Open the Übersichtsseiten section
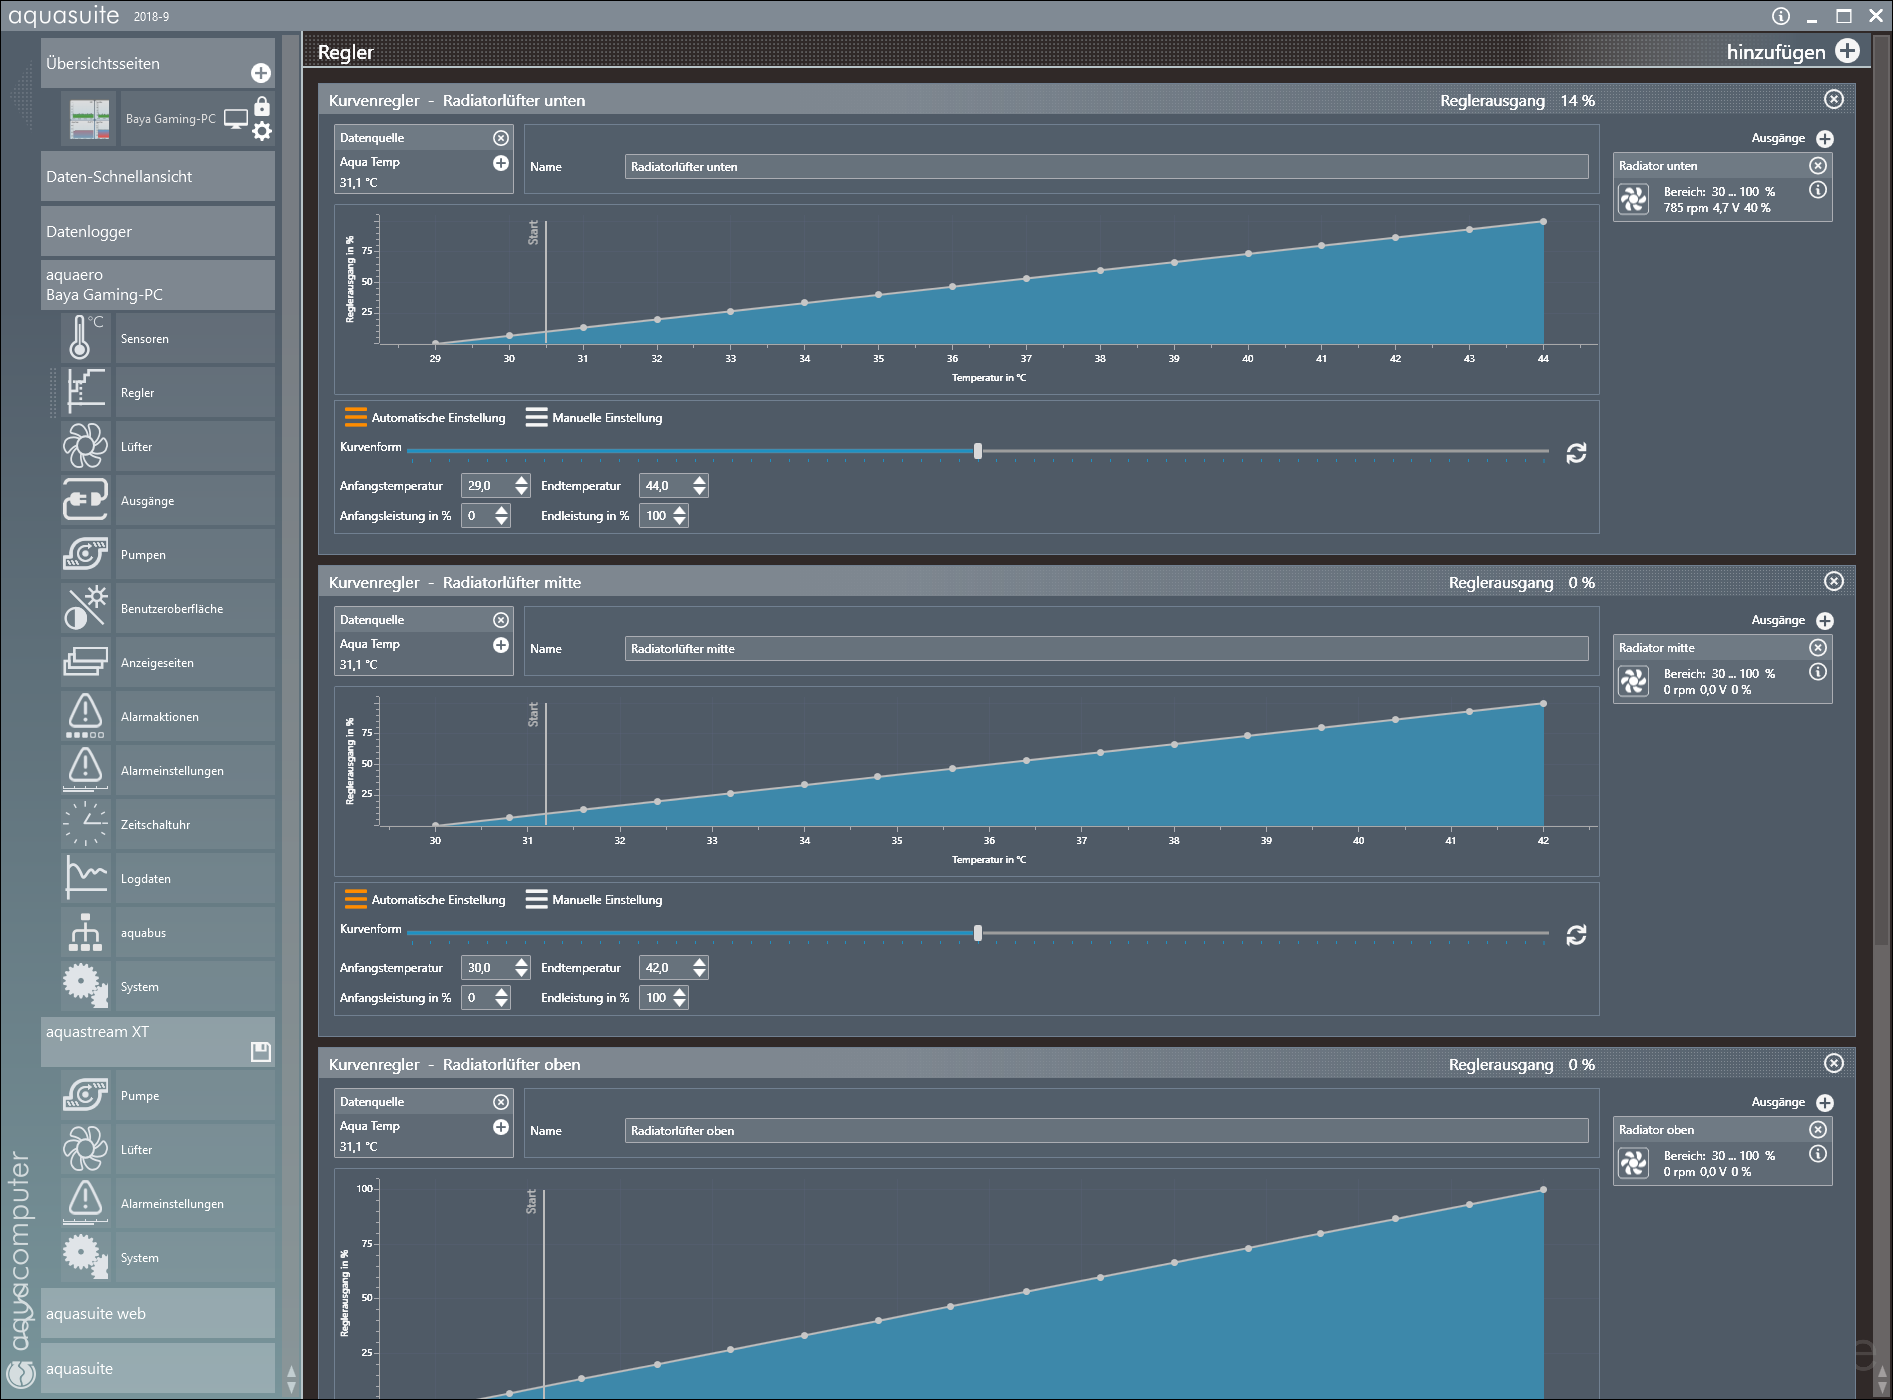Viewport: 1893px width, 1400px height. coord(158,63)
